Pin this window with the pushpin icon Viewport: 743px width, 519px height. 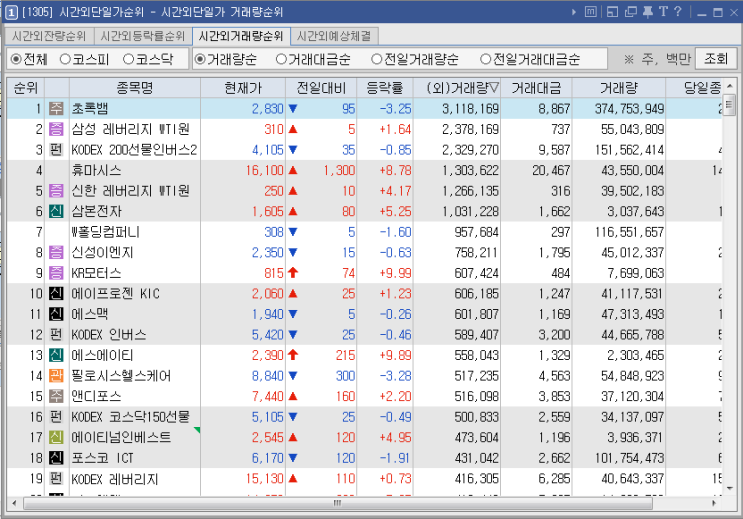[648, 12]
